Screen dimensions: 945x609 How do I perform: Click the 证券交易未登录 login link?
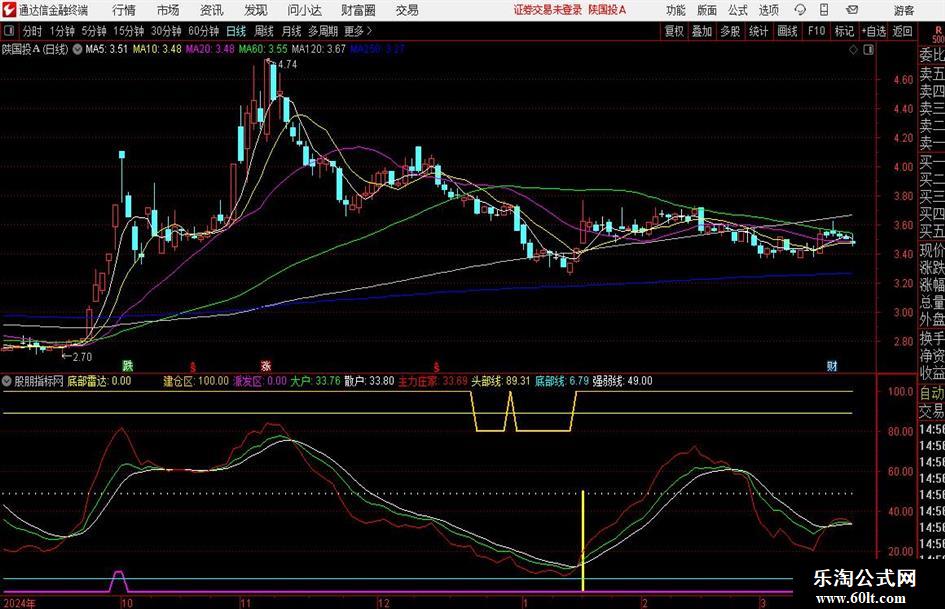tap(548, 10)
